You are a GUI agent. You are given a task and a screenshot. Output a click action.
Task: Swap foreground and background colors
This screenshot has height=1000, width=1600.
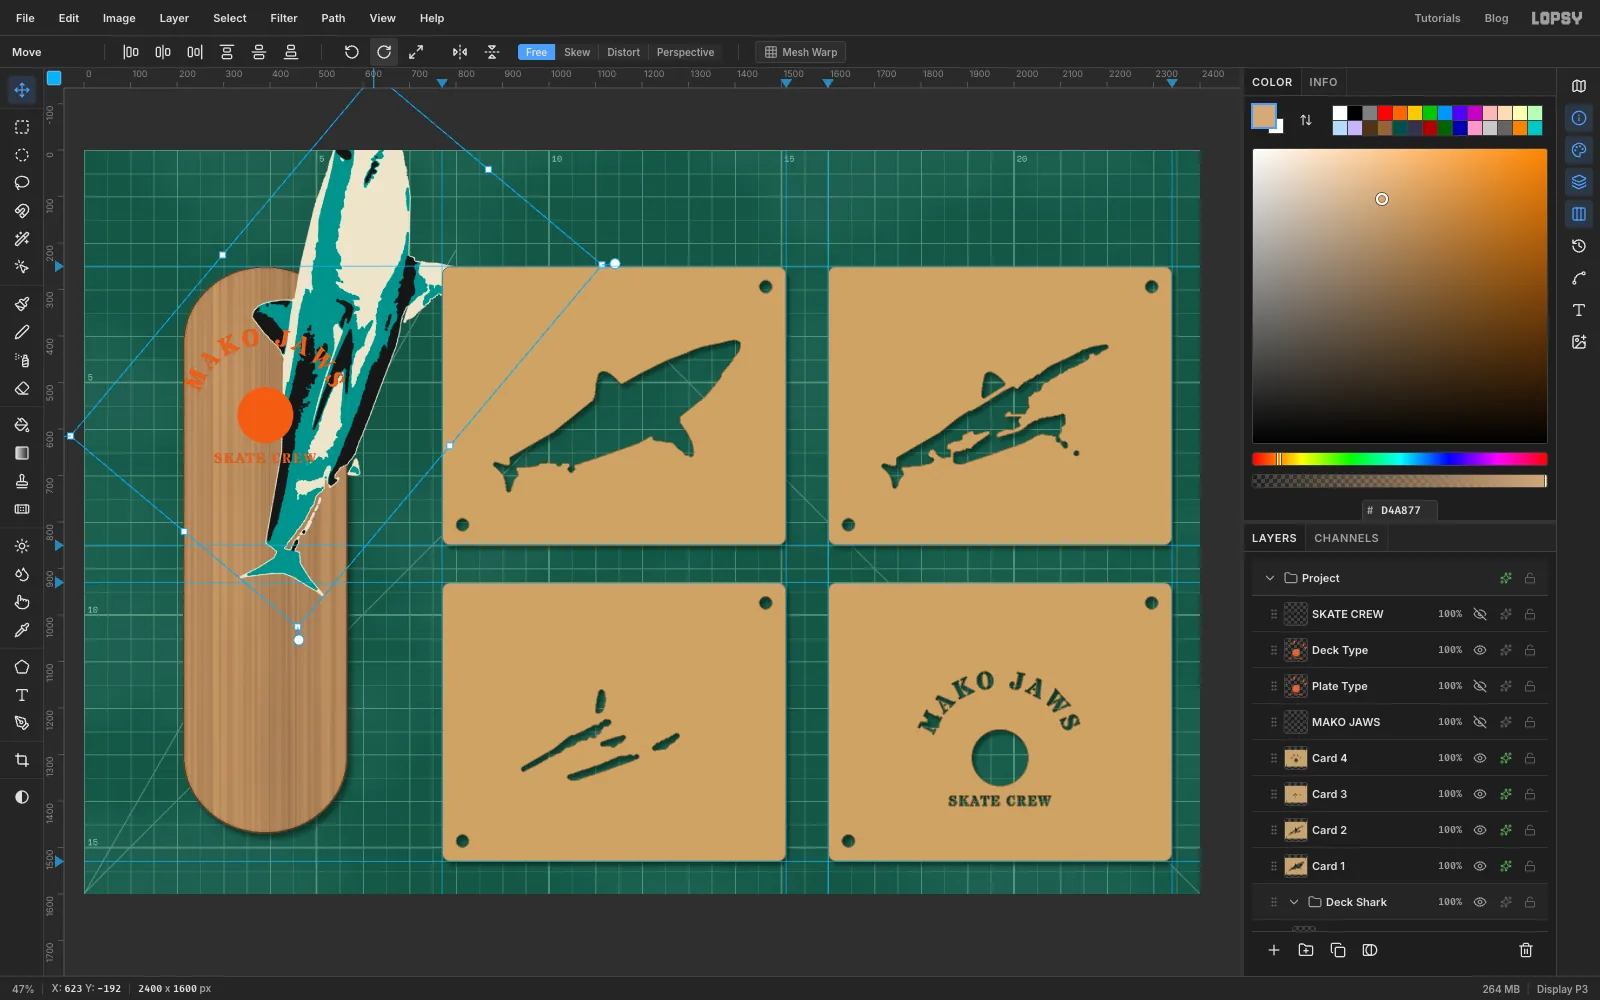click(x=1306, y=120)
